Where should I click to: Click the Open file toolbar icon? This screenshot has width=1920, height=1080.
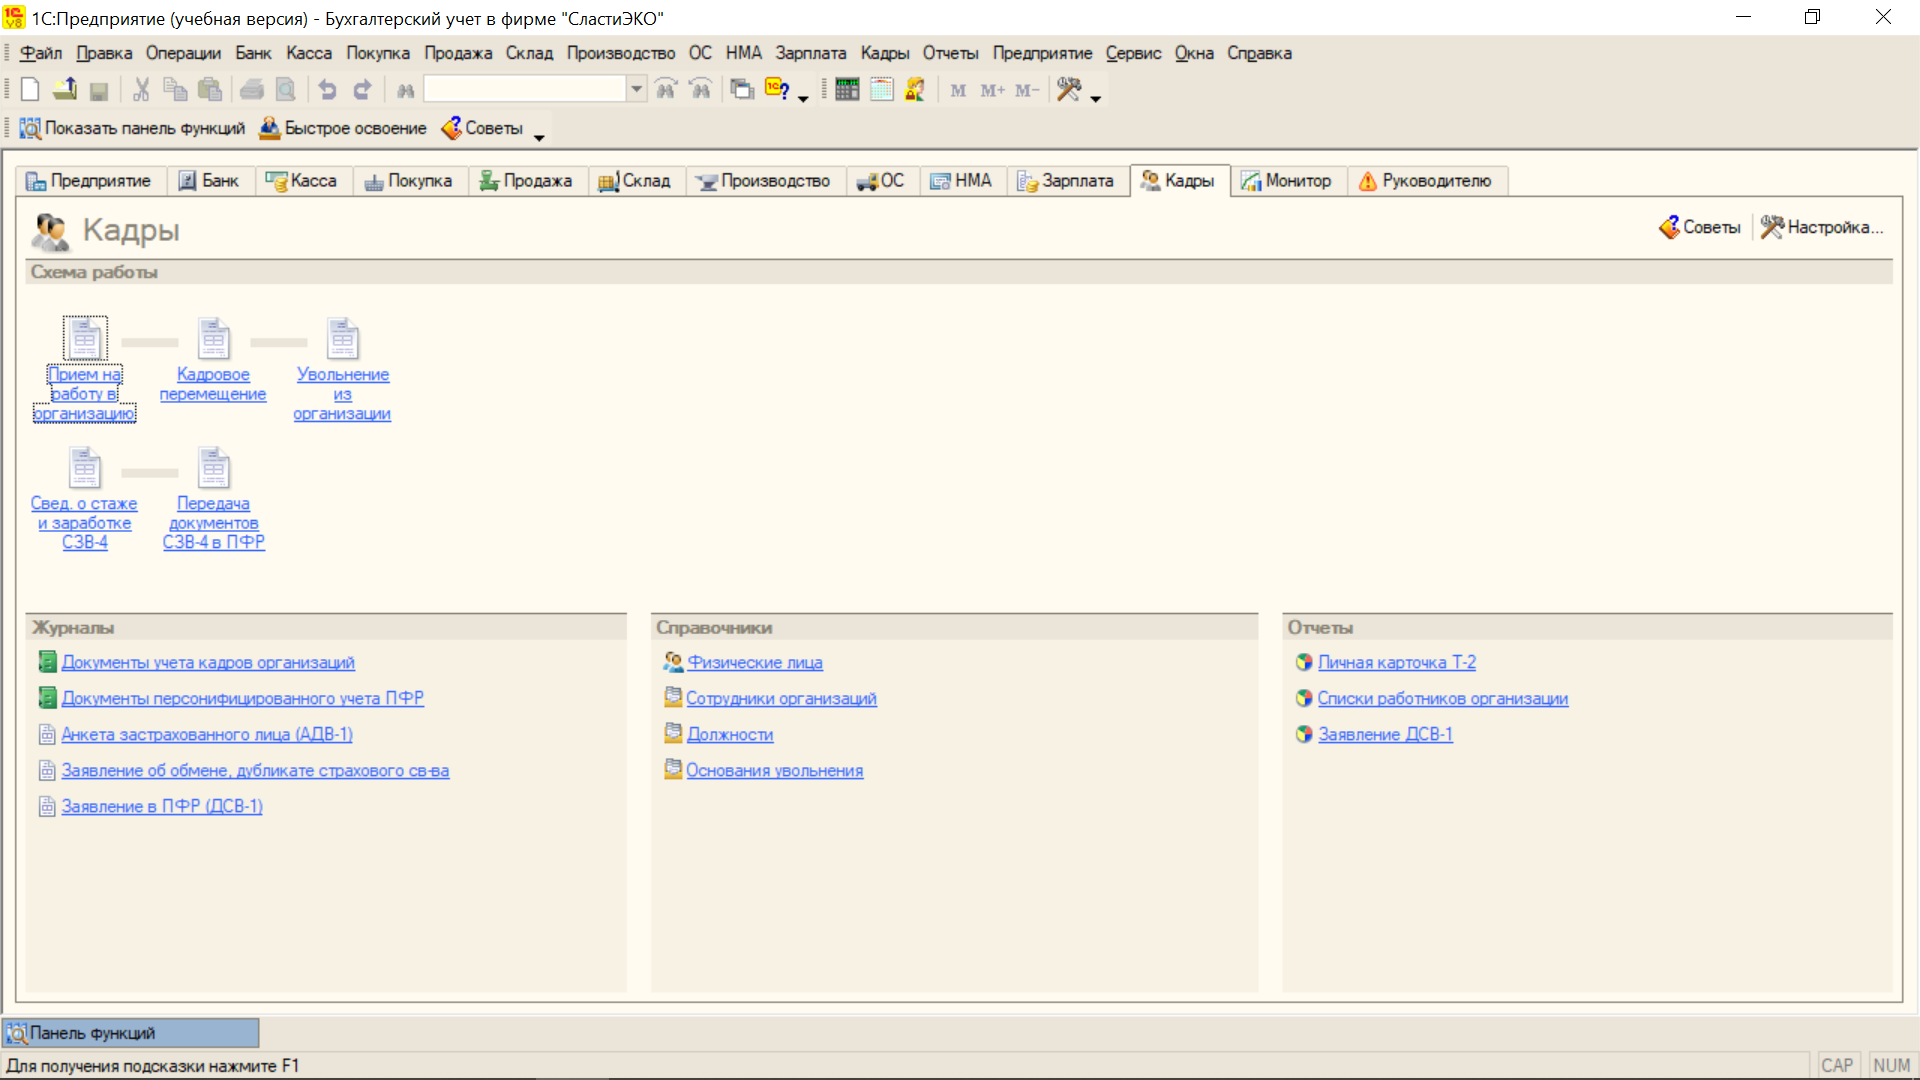pos(65,90)
